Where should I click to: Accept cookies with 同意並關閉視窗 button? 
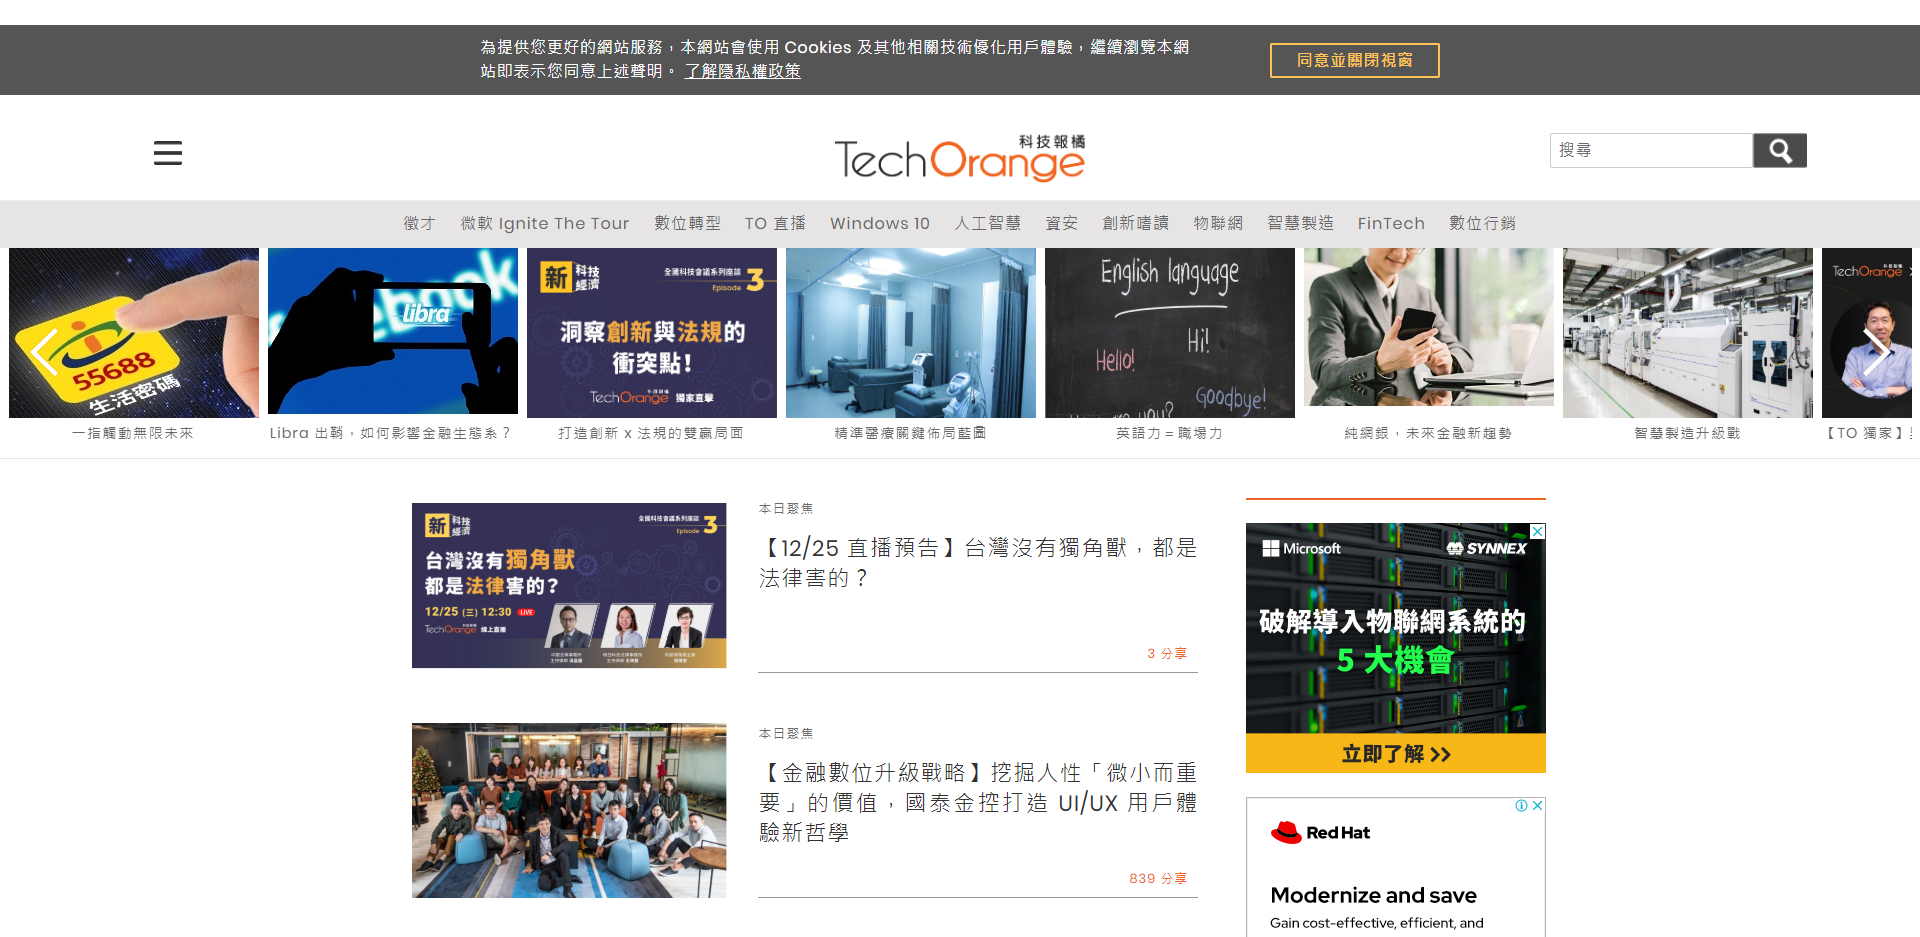point(1354,61)
